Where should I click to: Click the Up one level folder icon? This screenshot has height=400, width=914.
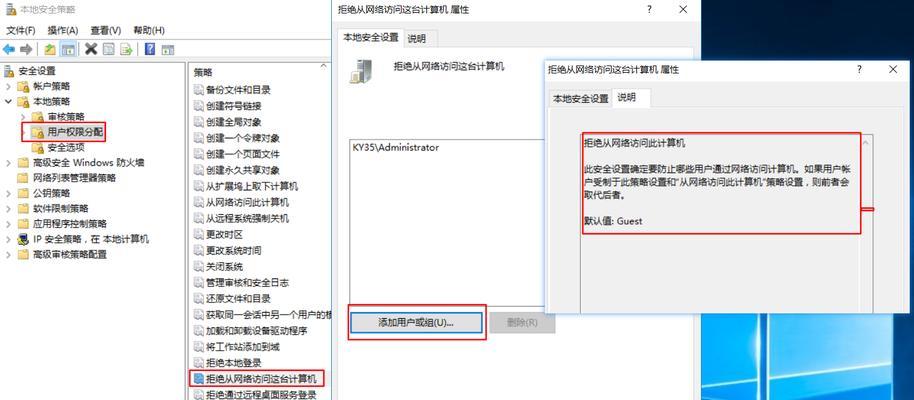50,49
